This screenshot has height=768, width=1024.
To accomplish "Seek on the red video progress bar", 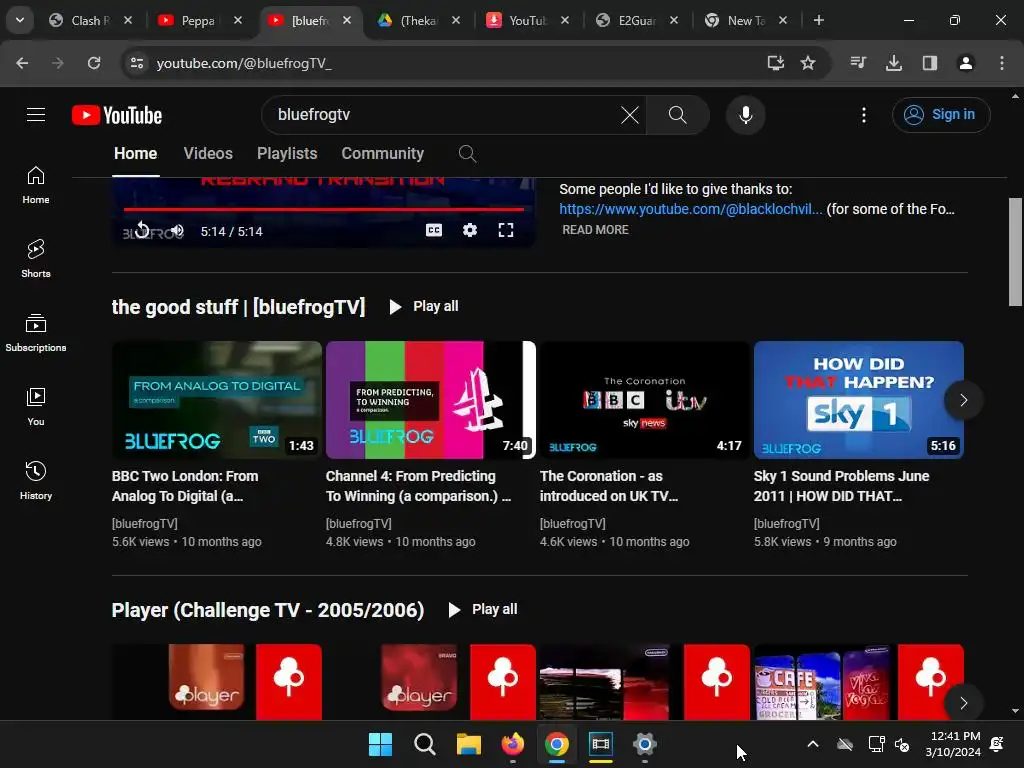I will 323,209.
